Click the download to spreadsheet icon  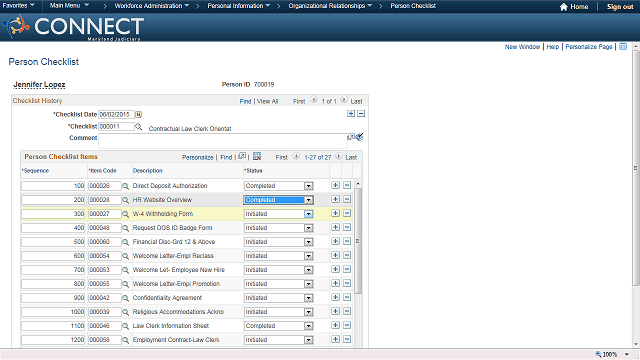click(257, 156)
